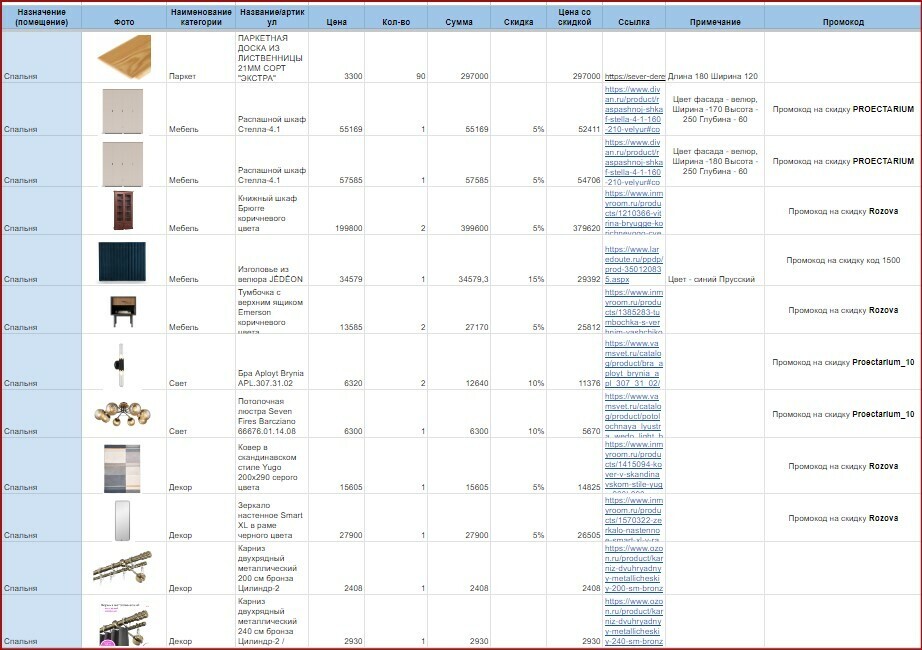Screen dimensions: 922x650
Task: Open divan.ru link for wardrobe priced 57585
Action: tap(633, 162)
